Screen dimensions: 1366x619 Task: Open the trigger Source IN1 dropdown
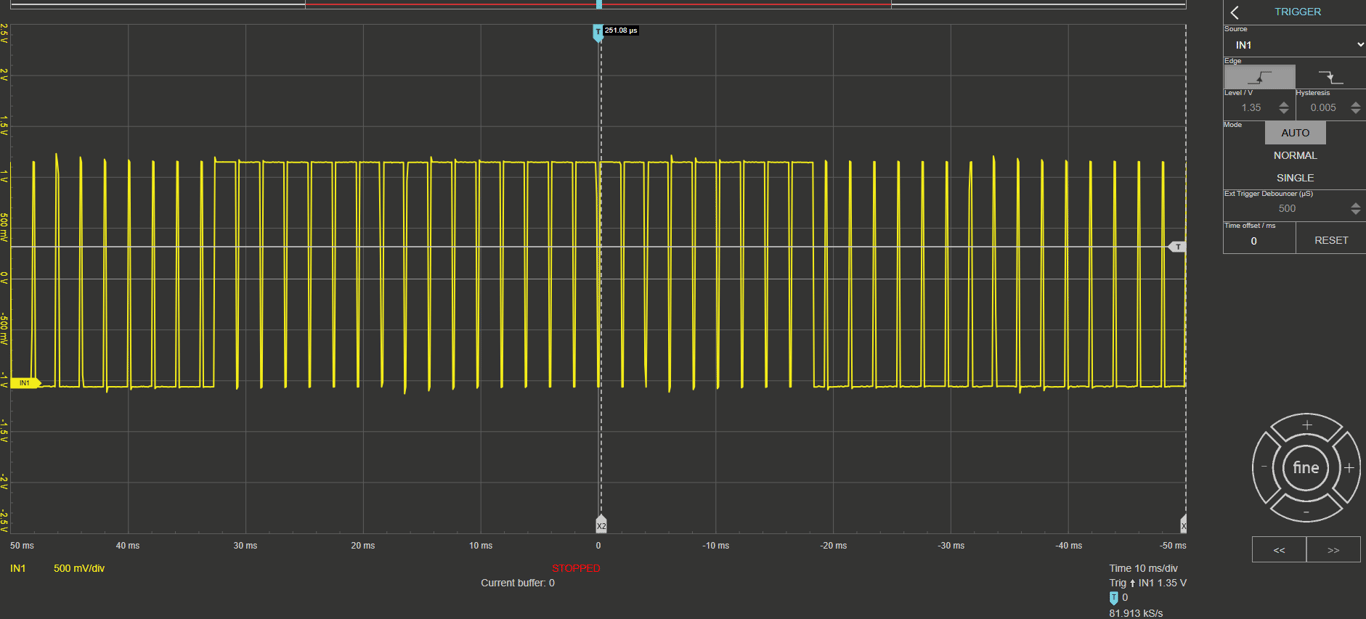click(1295, 45)
